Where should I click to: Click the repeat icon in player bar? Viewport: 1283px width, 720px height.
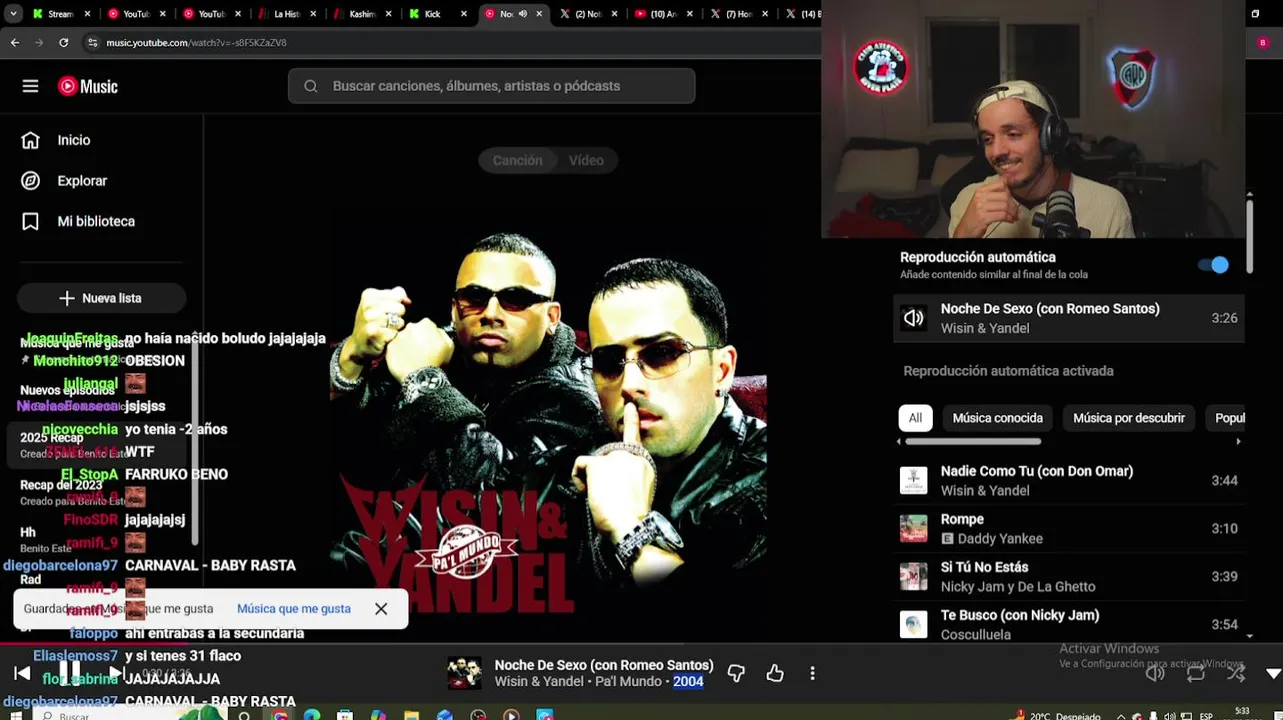tap(1196, 673)
